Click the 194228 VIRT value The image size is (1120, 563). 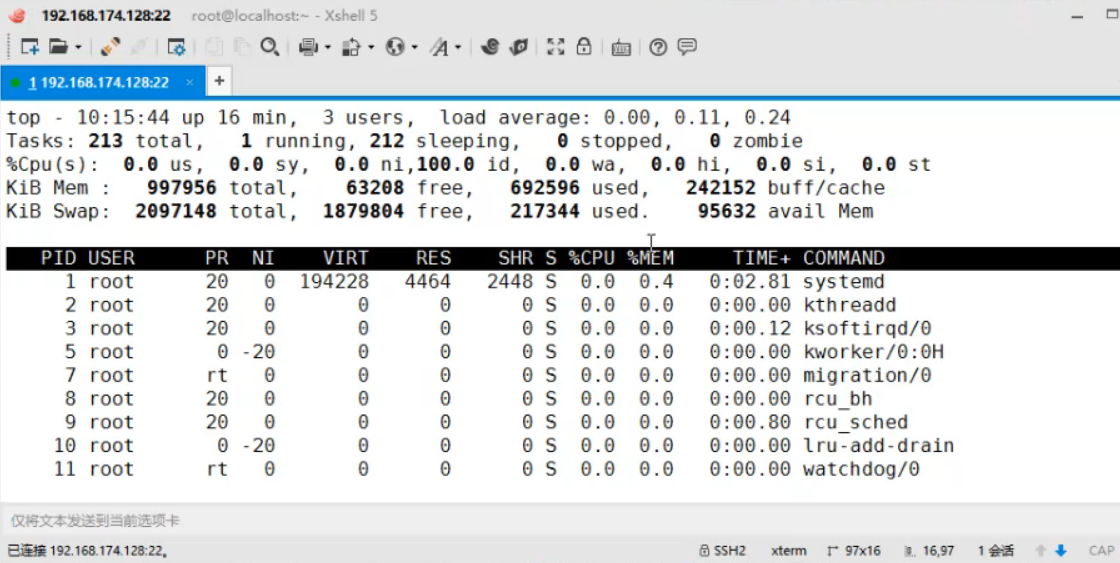click(334, 282)
